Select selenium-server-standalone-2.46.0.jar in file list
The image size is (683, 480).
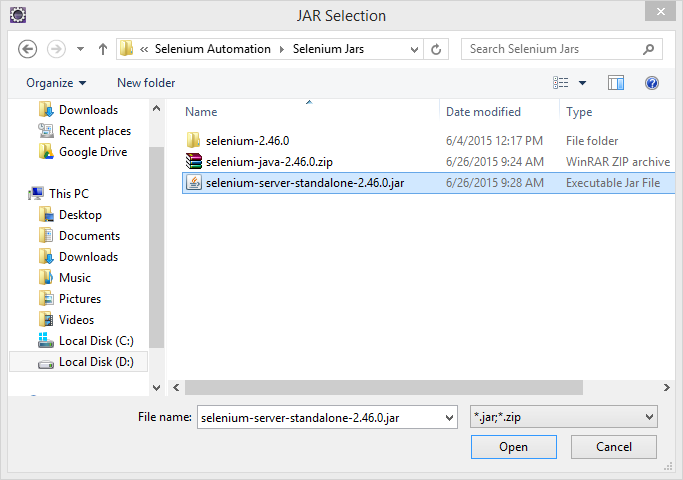[429, 183]
